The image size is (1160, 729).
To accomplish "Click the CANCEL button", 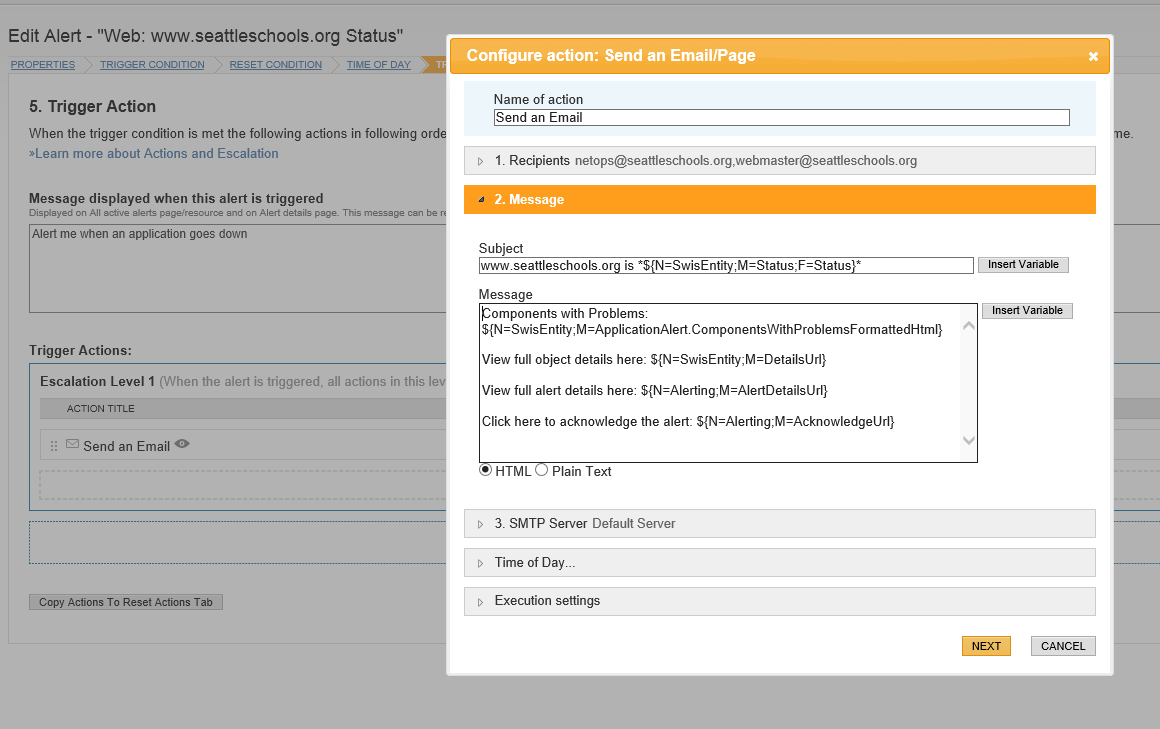I will 1063,646.
